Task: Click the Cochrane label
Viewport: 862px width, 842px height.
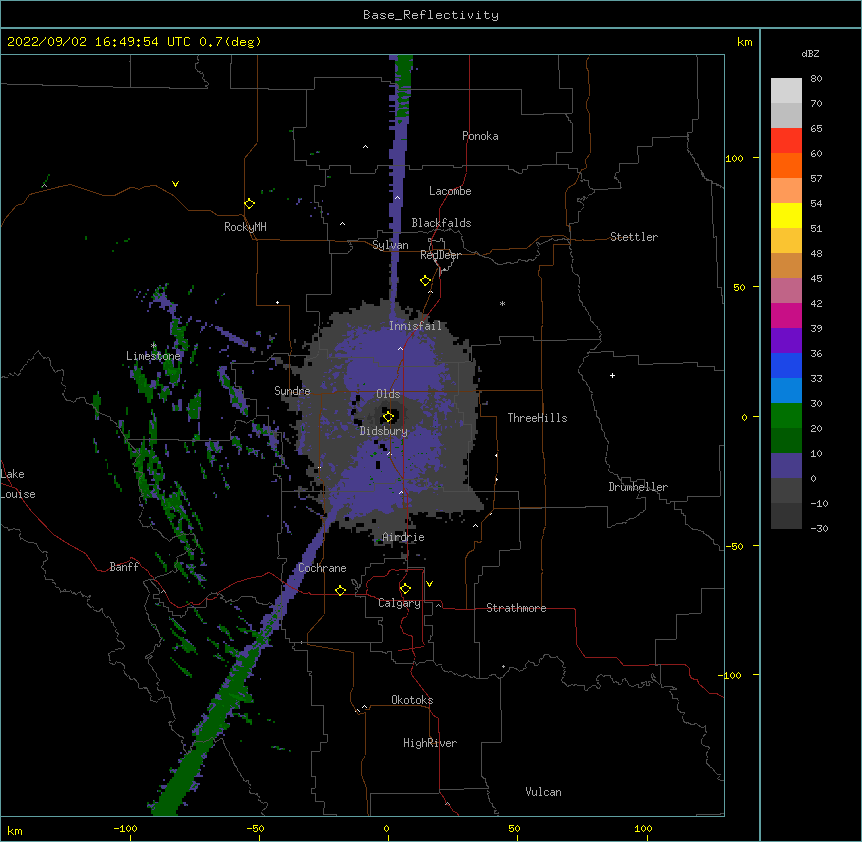Action: (322, 568)
